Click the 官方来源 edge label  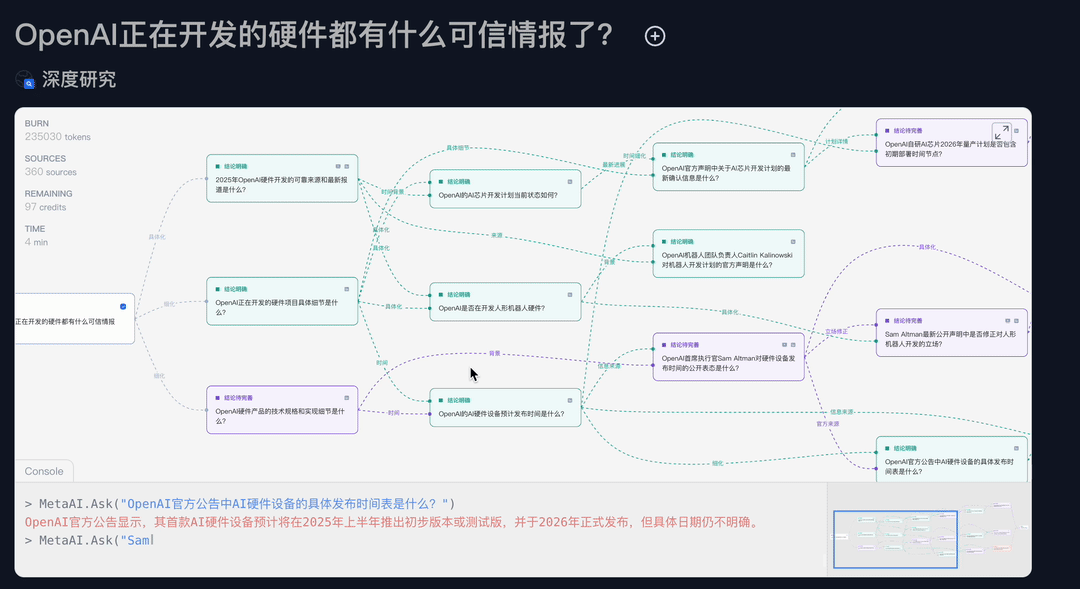coord(828,424)
